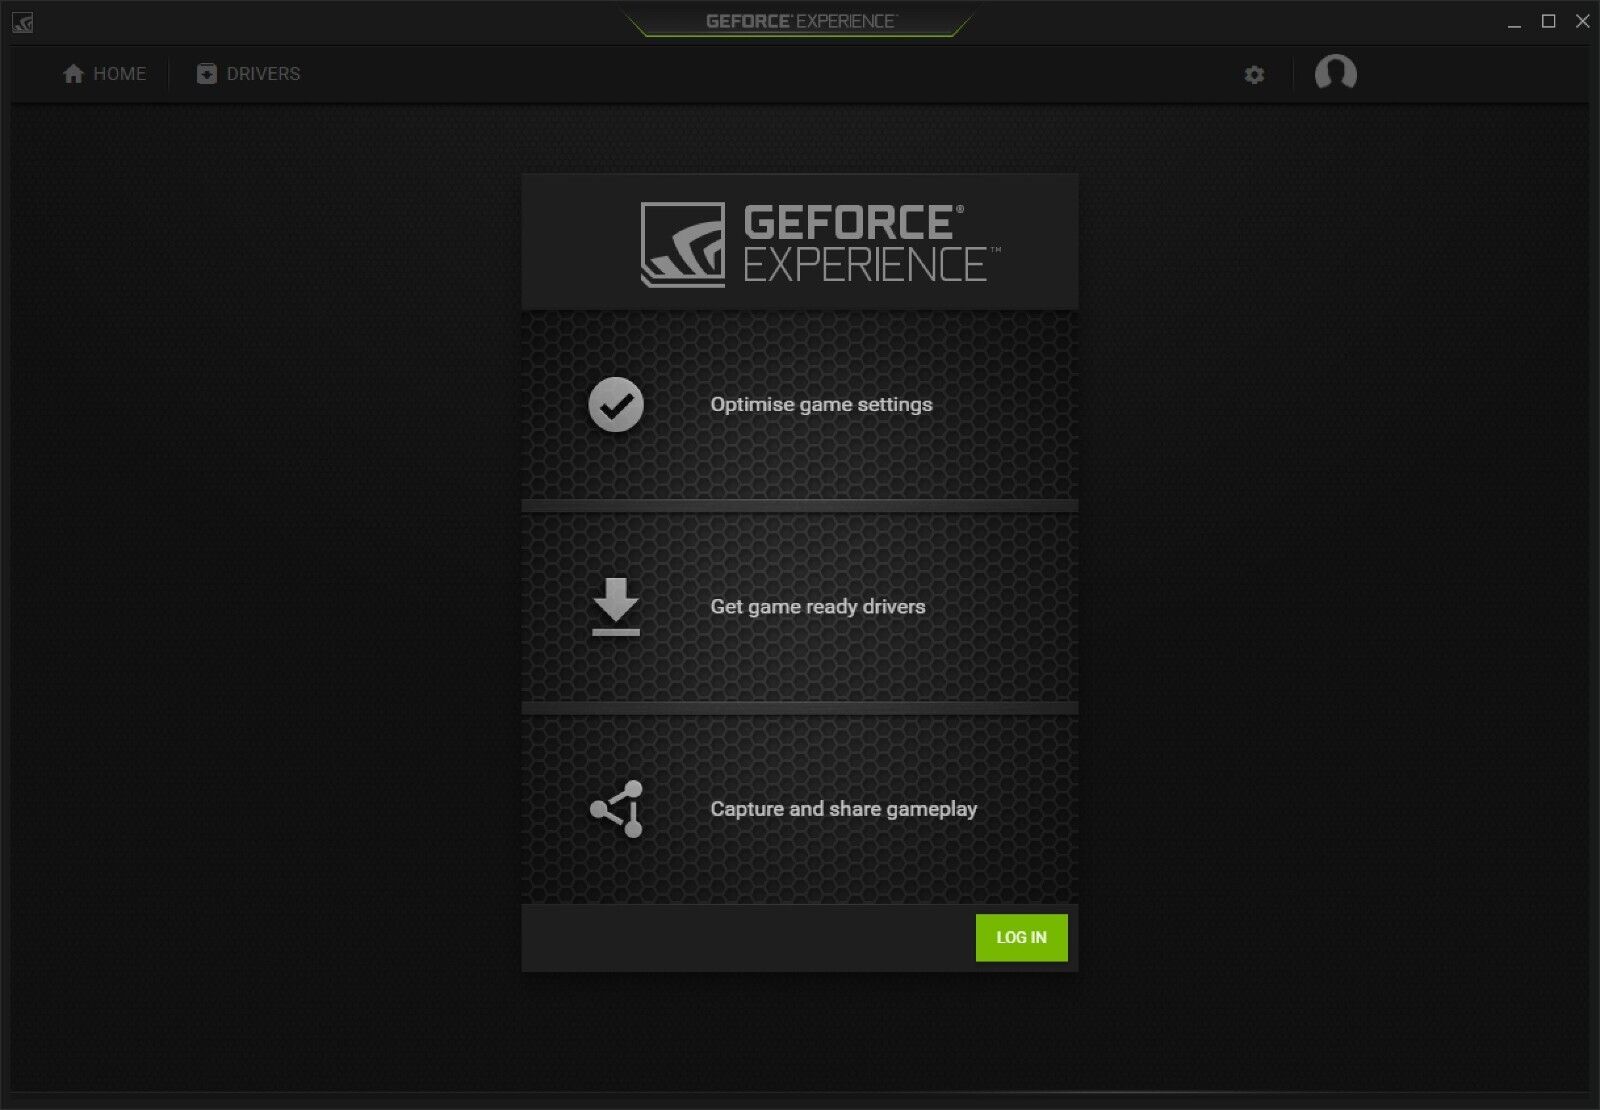Open the user account avatar
Viewport: 1600px width, 1110px height.
(x=1335, y=73)
